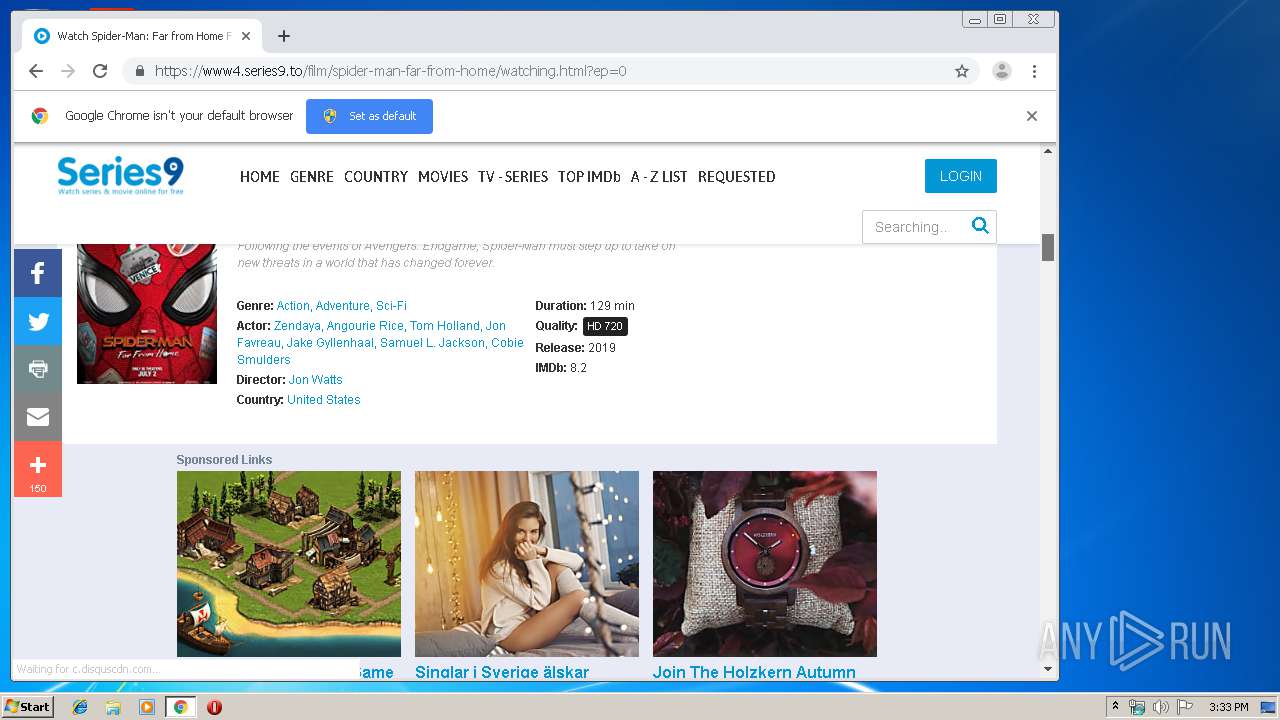The width and height of the screenshot is (1280, 720).
Task: Open the United States country link
Action: click(324, 400)
